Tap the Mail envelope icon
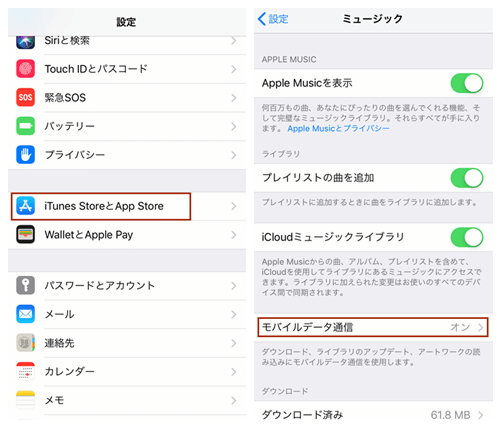500x428 pixels. (x=25, y=314)
